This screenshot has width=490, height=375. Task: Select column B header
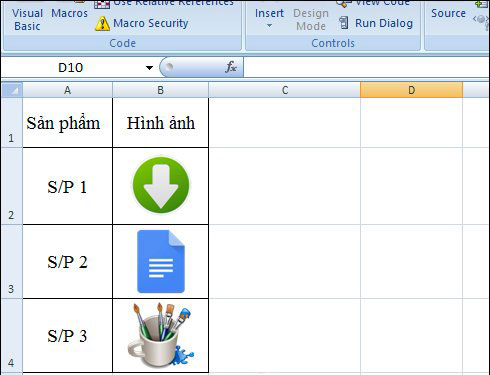click(161, 90)
